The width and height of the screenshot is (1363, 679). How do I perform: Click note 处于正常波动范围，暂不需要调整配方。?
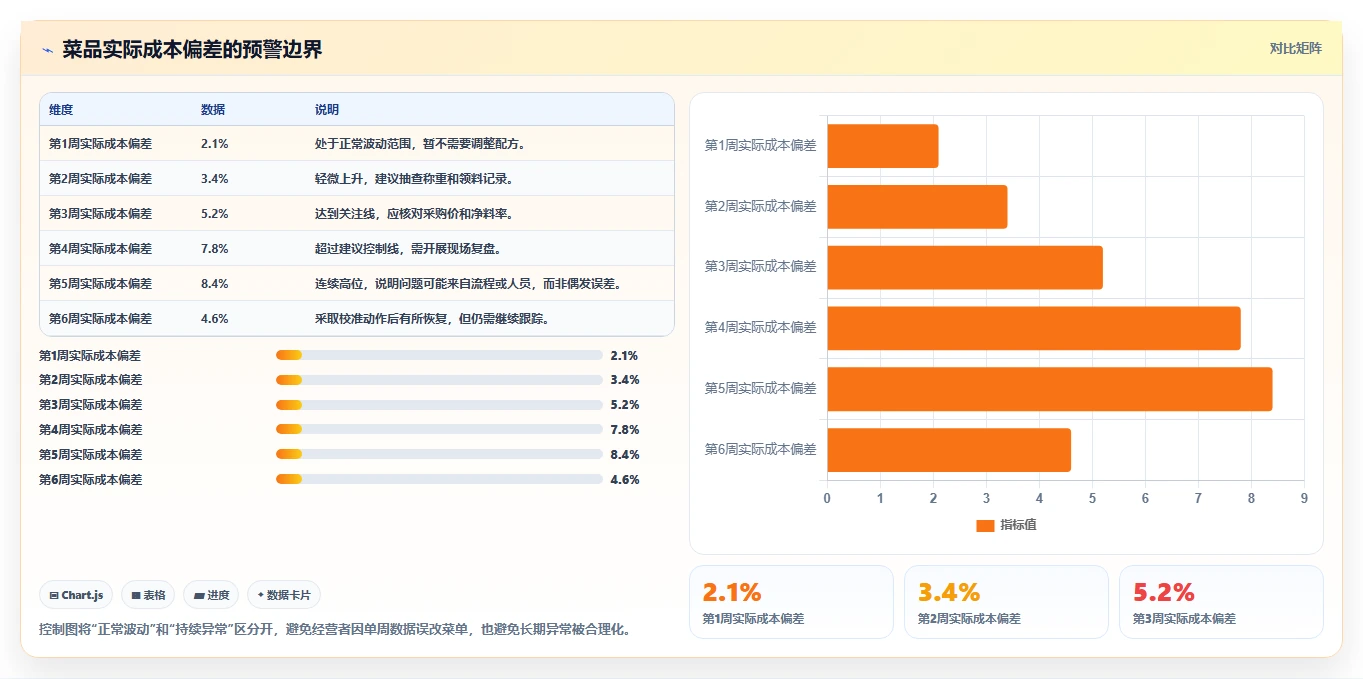point(421,144)
